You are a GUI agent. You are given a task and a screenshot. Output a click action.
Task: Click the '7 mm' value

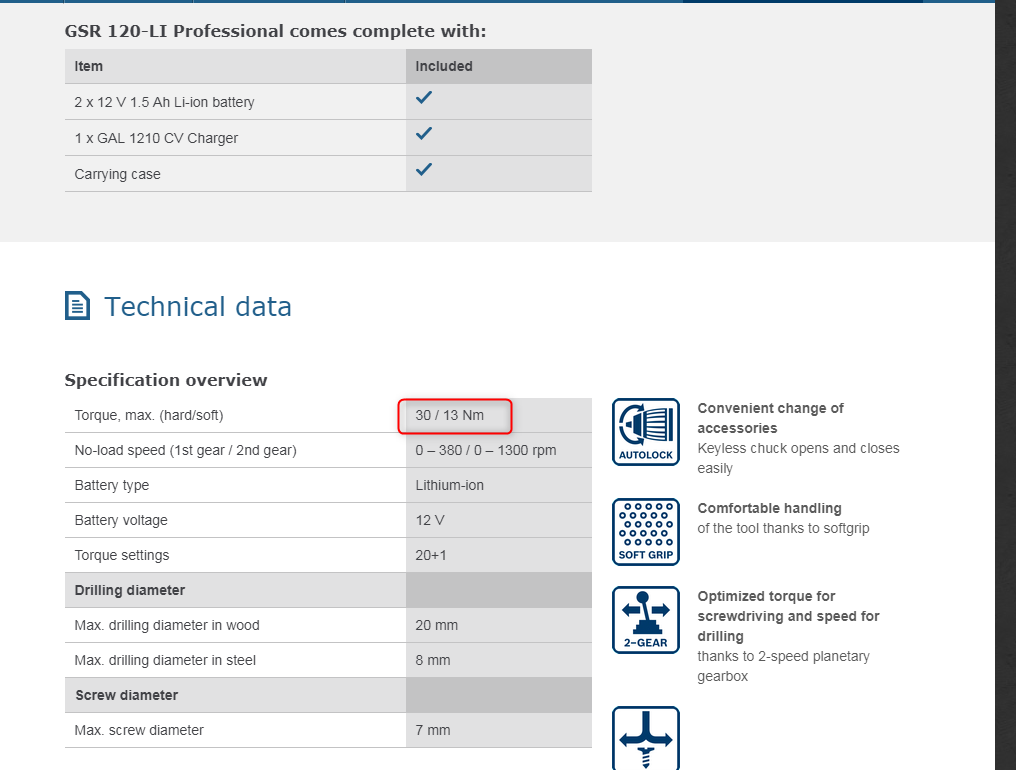[433, 730]
